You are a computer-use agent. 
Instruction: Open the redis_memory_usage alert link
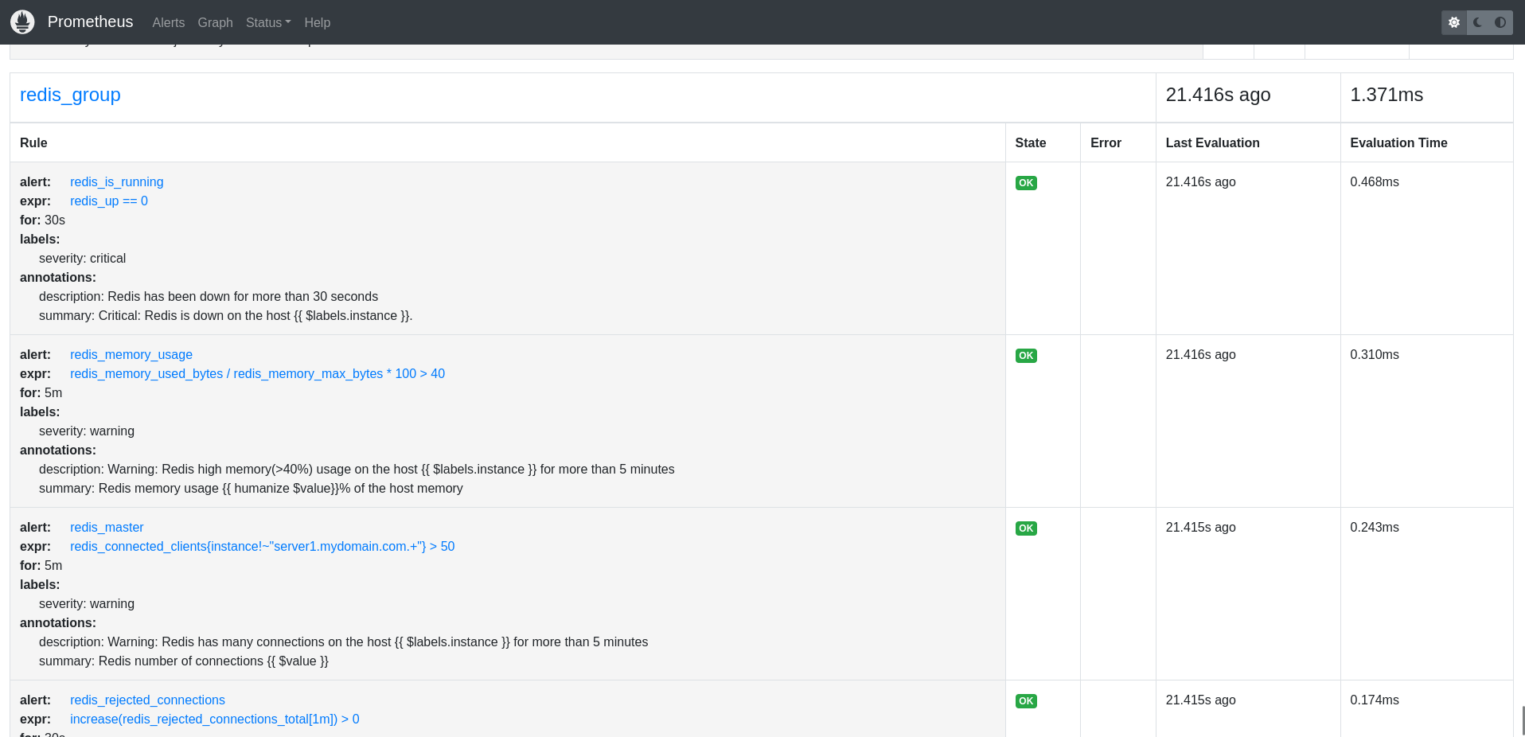[131, 354]
